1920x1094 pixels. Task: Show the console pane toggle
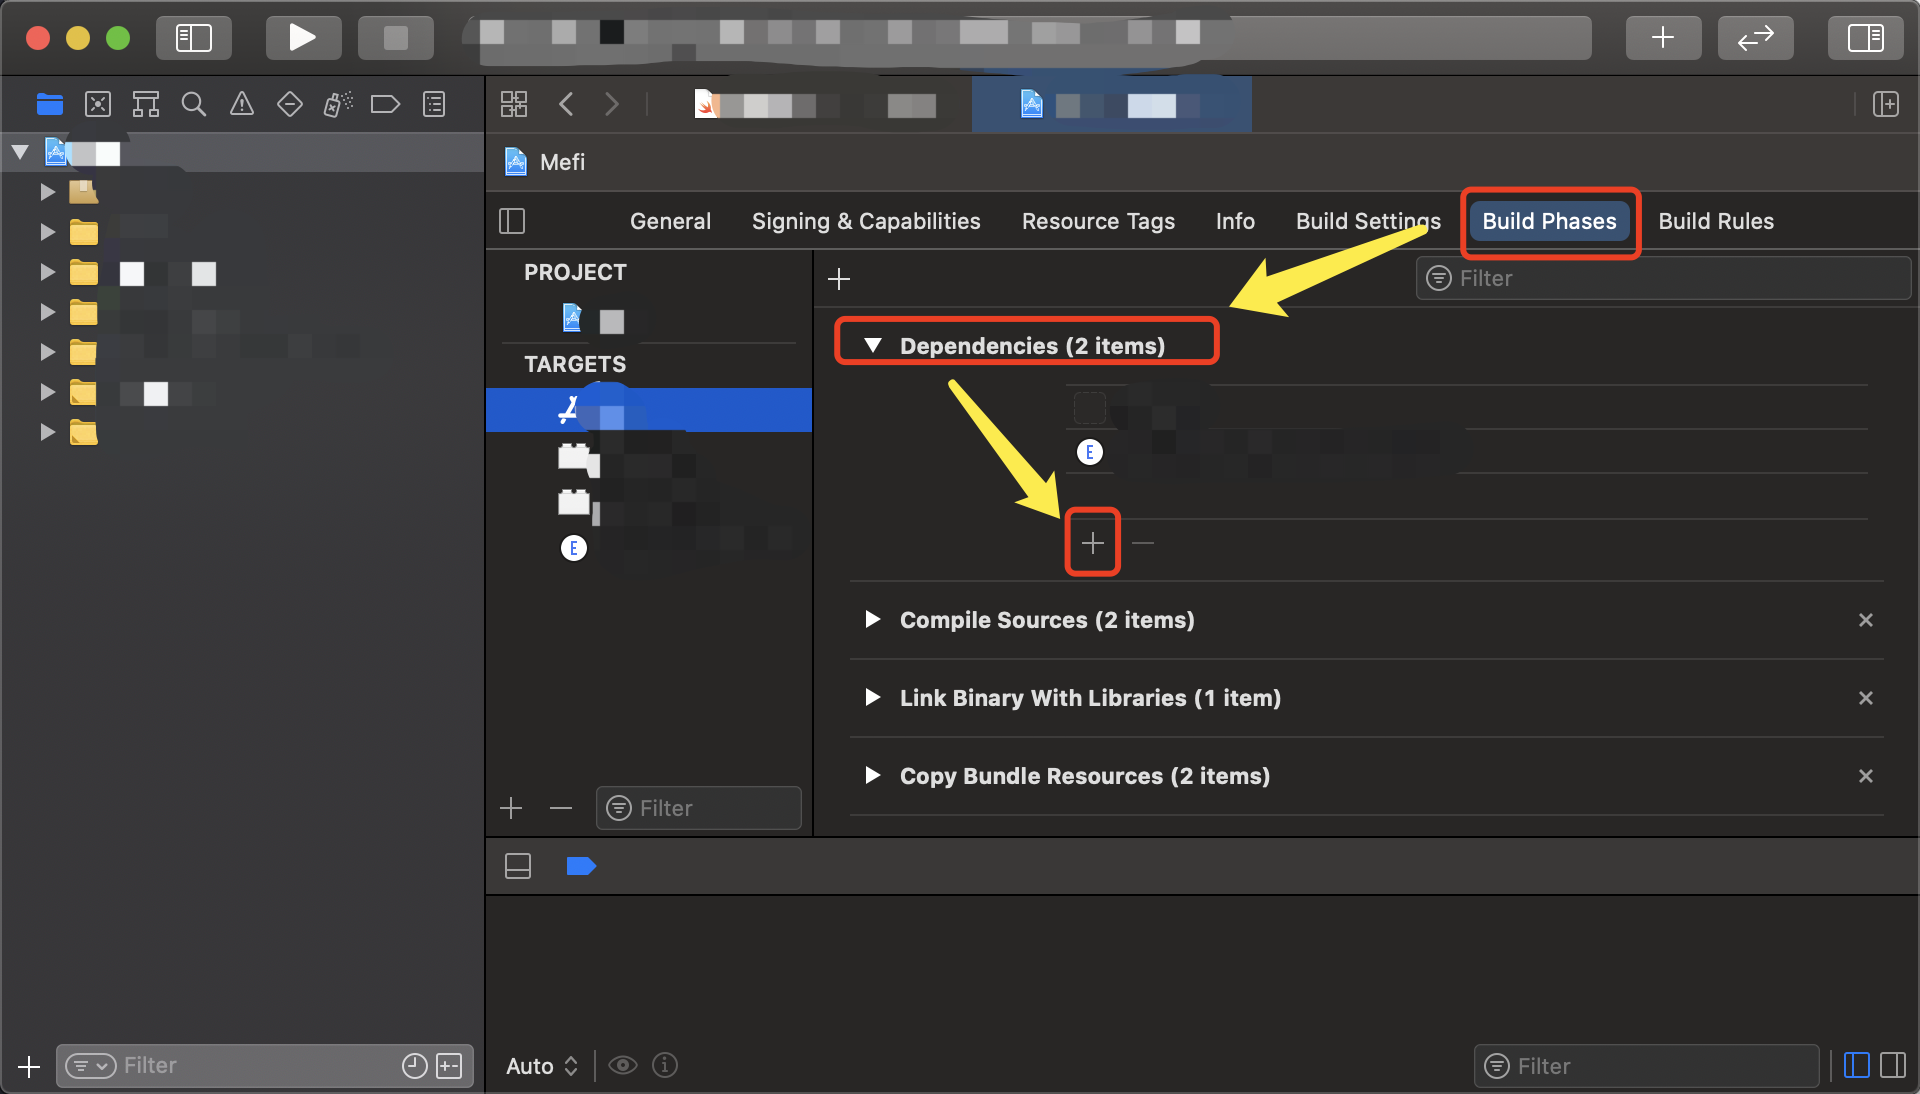1893,1066
